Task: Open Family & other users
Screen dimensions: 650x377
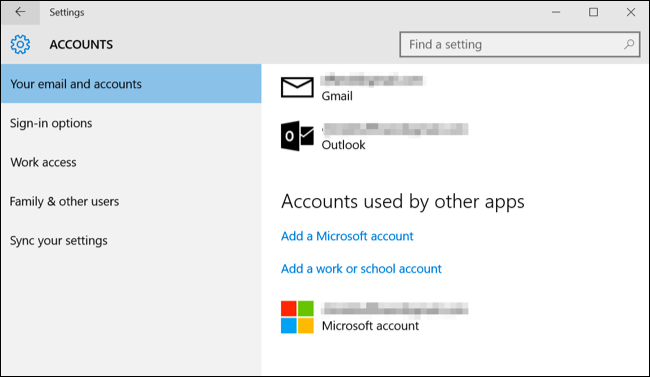Action: click(131, 202)
